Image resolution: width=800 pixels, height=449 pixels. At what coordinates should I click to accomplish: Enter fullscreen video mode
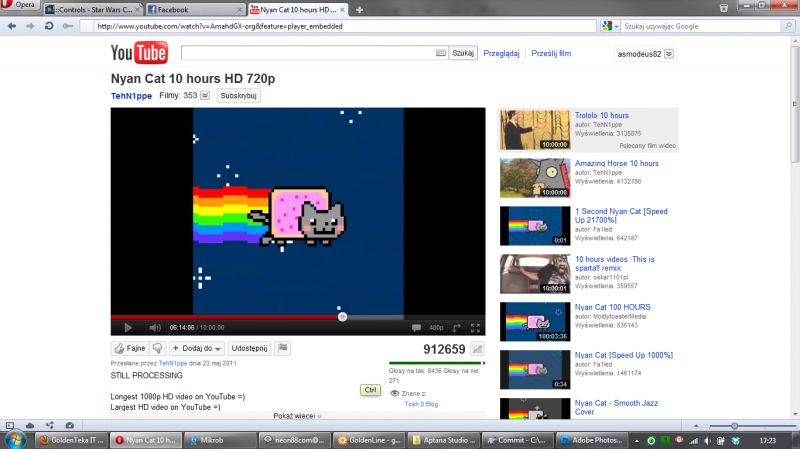click(475, 328)
